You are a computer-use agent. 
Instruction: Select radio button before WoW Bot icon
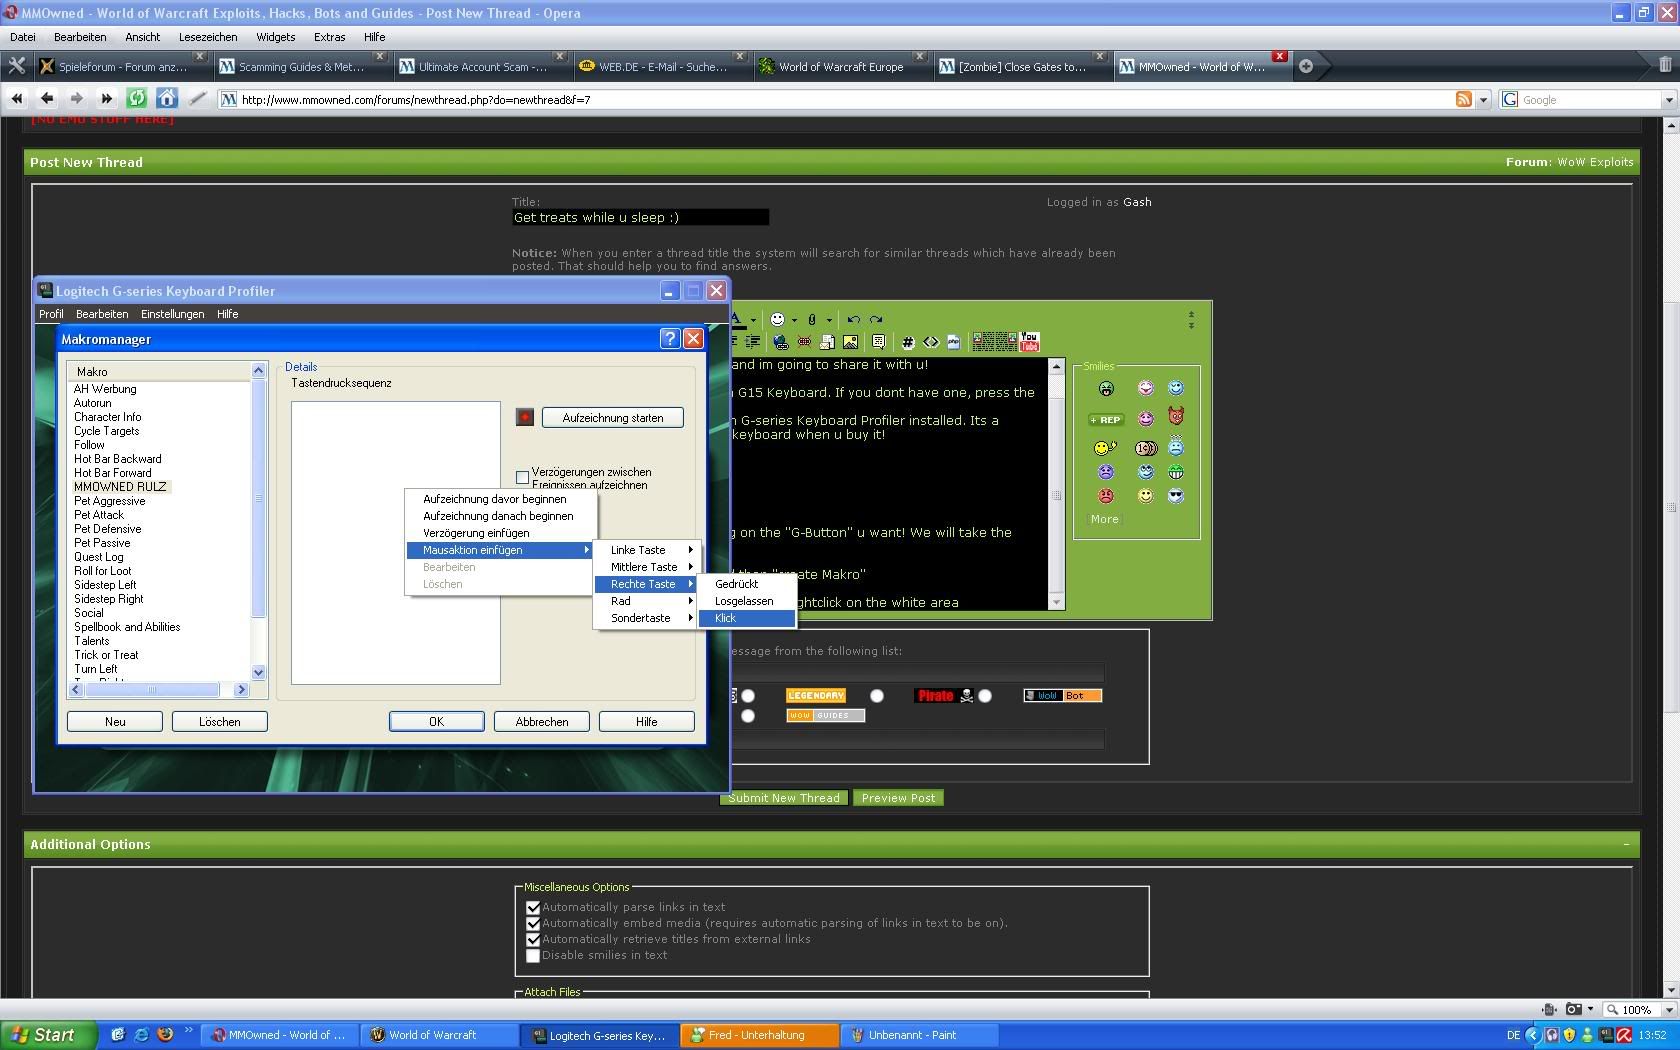tap(985, 696)
